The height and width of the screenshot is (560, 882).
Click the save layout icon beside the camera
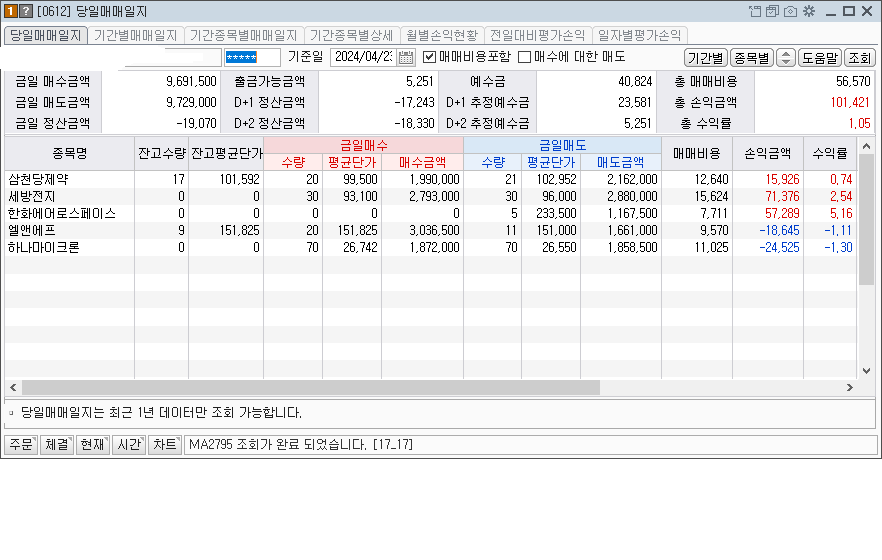coord(772,11)
